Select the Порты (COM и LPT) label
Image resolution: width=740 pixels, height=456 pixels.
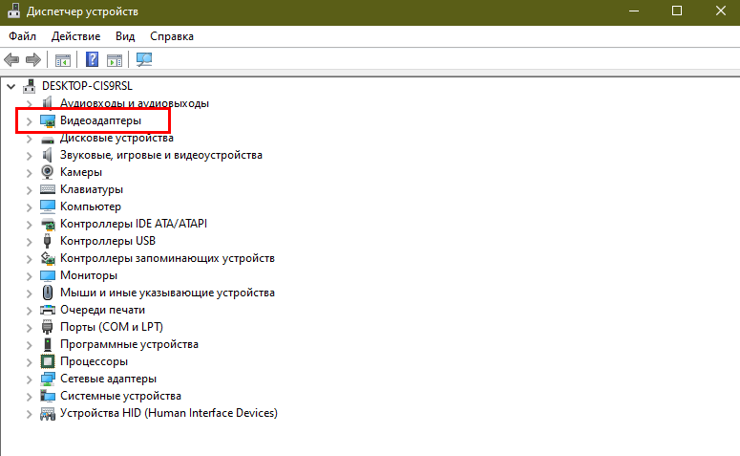coord(111,327)
